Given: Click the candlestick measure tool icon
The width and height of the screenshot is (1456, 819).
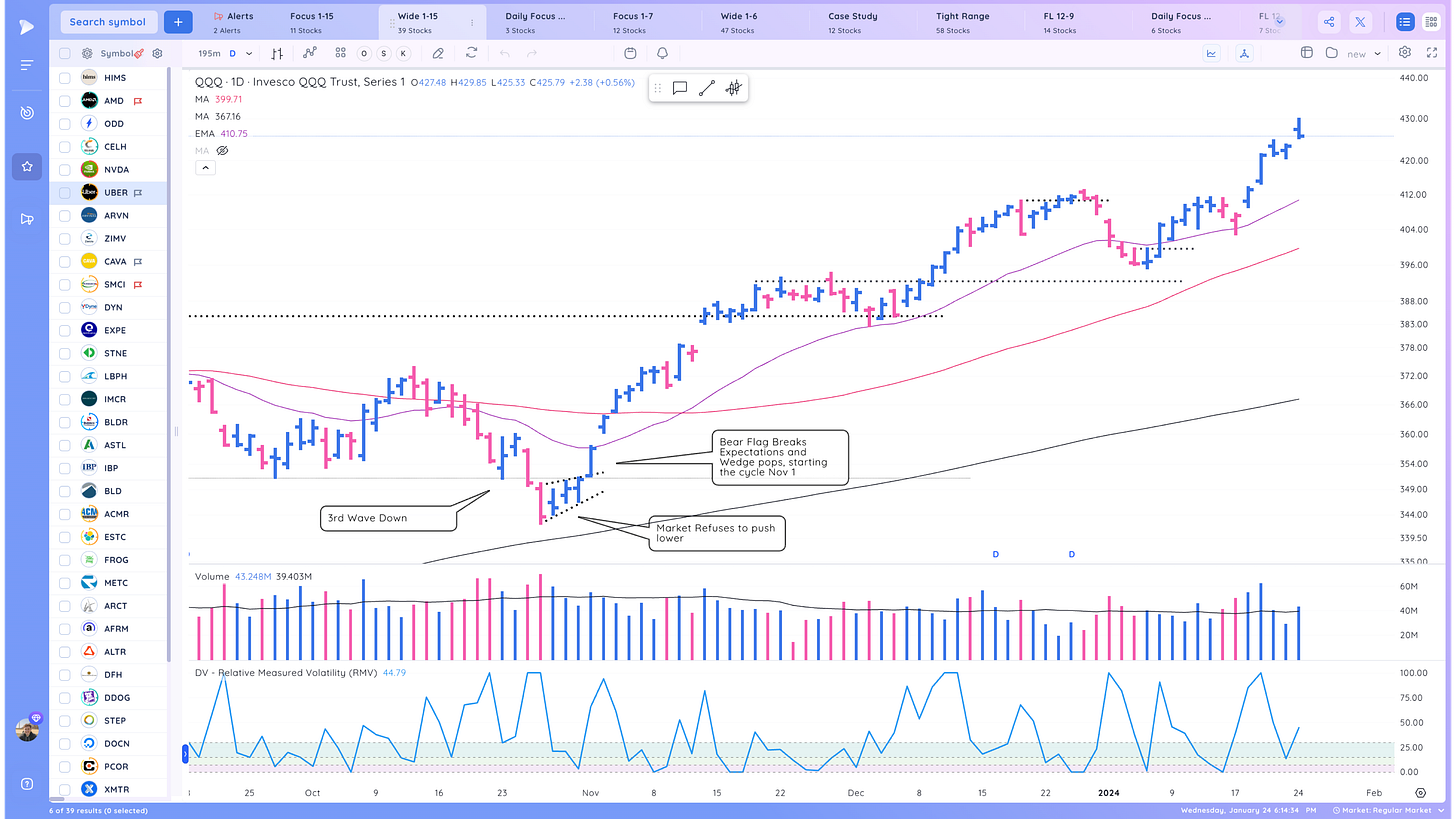Looking at the screenshot, I should pos(733,88).
